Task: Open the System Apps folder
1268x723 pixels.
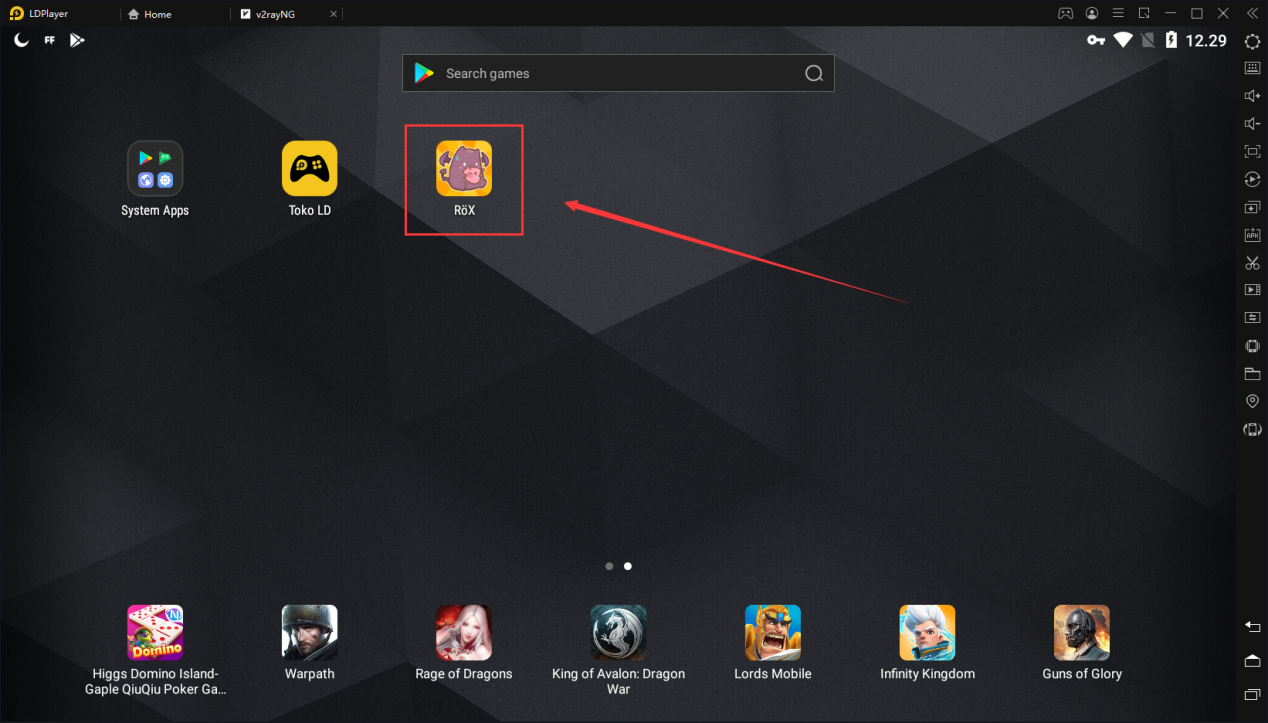Action: pos(155,169)
